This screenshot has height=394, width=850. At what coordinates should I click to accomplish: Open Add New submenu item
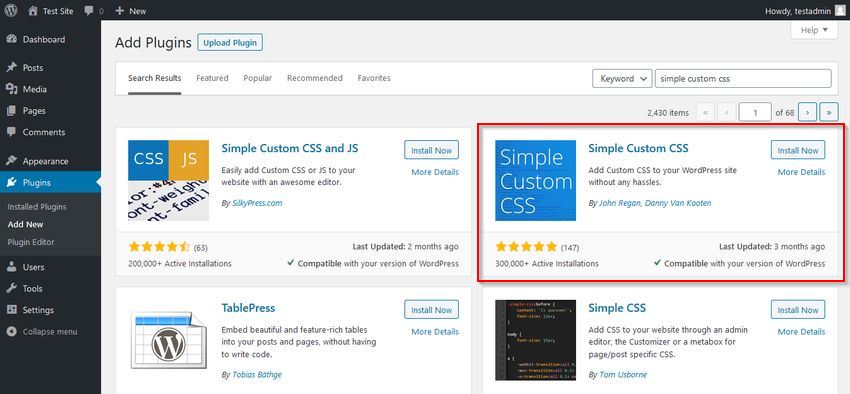pyautogui.click(x=25, y=224)
